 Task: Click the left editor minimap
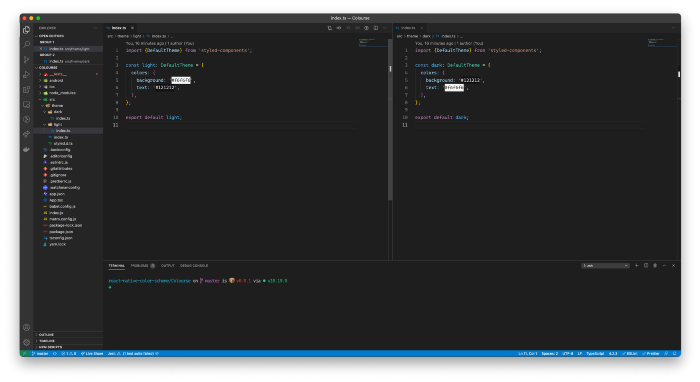tap(372, 42)
